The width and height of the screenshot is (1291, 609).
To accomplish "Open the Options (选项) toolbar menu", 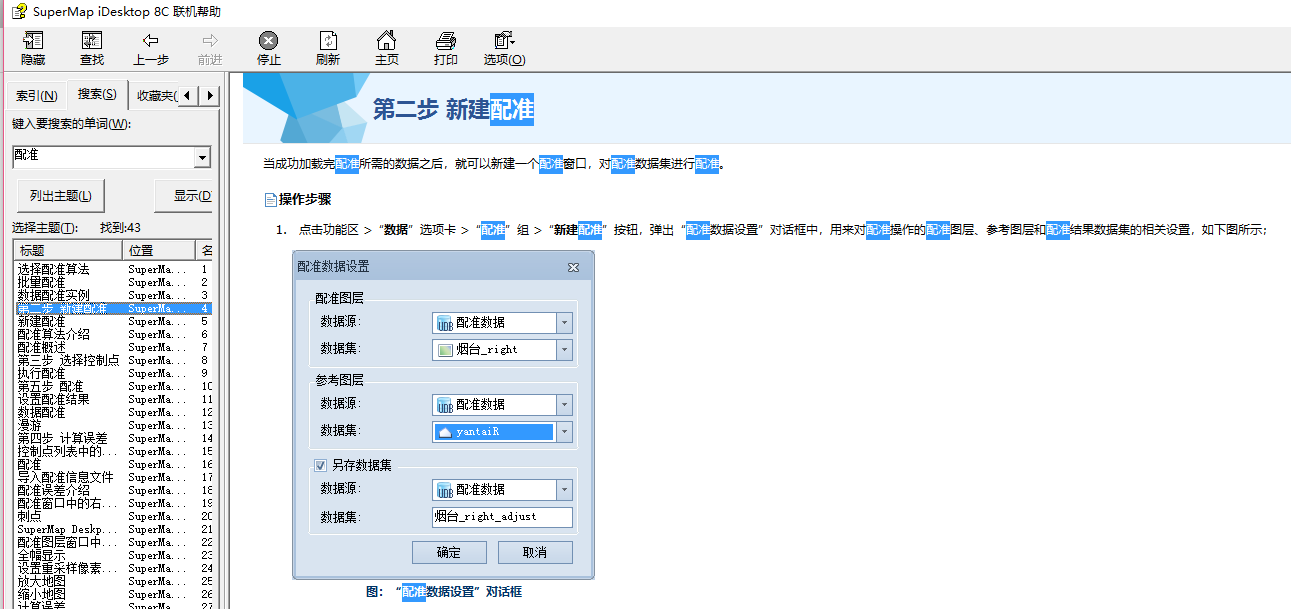I will tap(503, 41).
